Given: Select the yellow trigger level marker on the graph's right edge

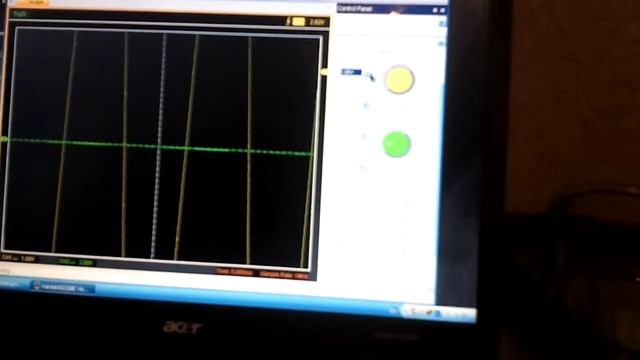Looking at the screenshot, I should [324, 72].
